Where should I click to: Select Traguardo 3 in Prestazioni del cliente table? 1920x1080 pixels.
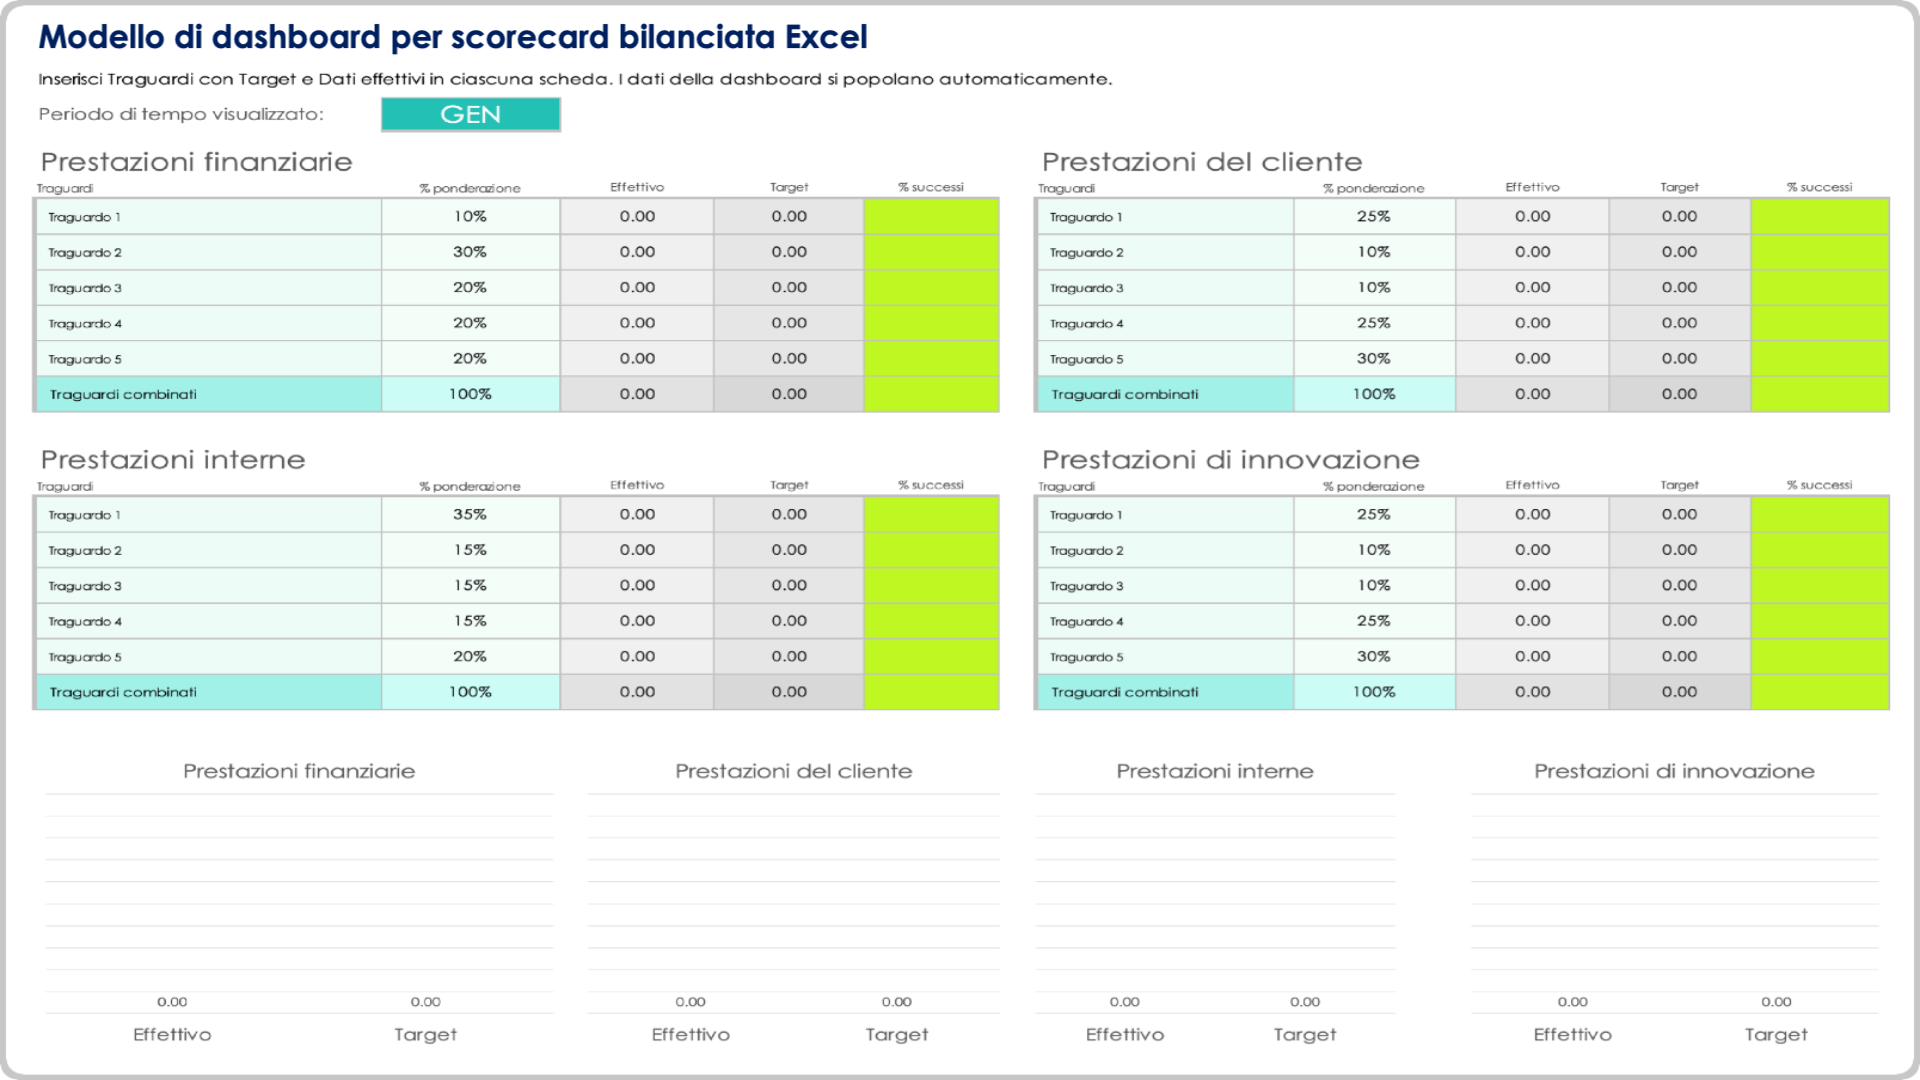coord(1165,288)
